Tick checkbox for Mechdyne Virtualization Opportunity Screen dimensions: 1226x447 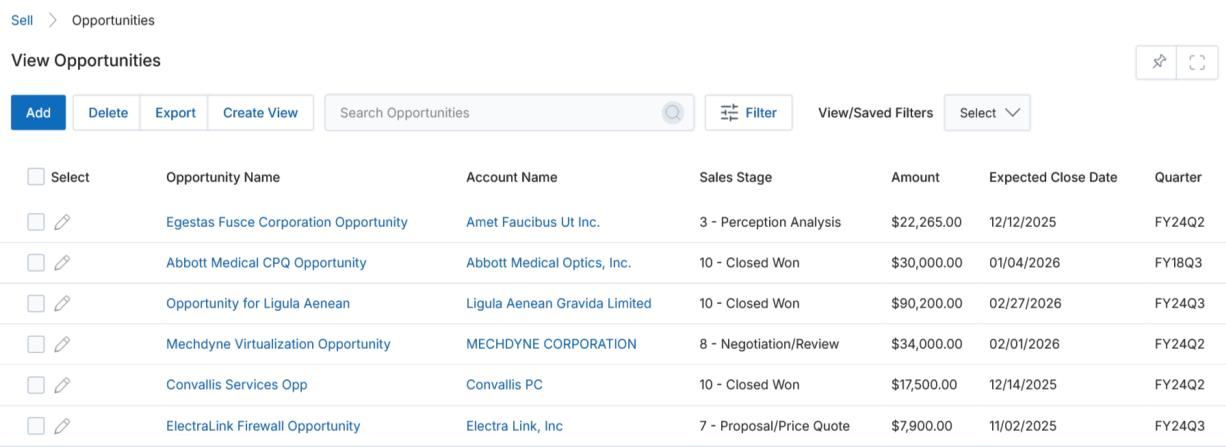36,344
